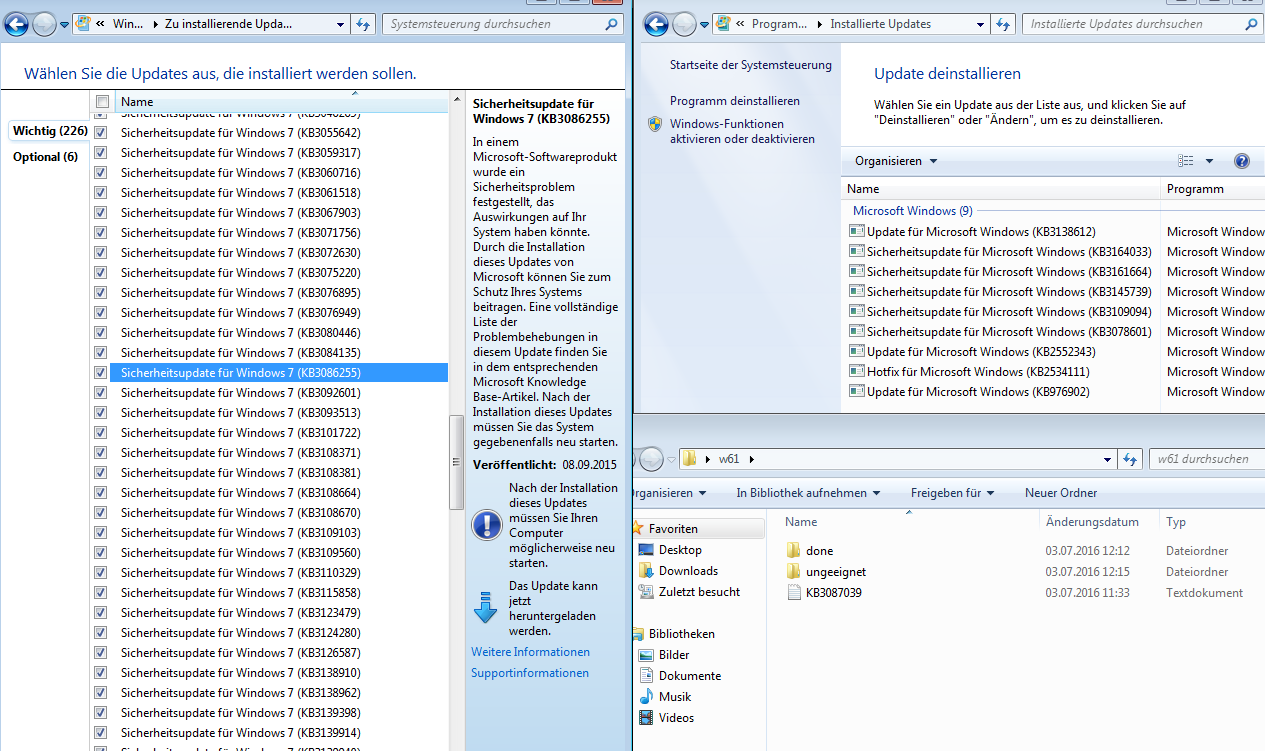This screenshot has height=751, width=1265.
Task: Select the KB3087039 text document icon
Action: click(x=794, y=593)
